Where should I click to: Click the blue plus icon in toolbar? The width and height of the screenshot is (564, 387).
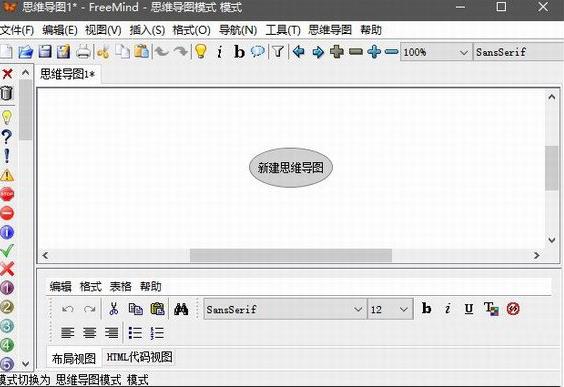(374, 52)
